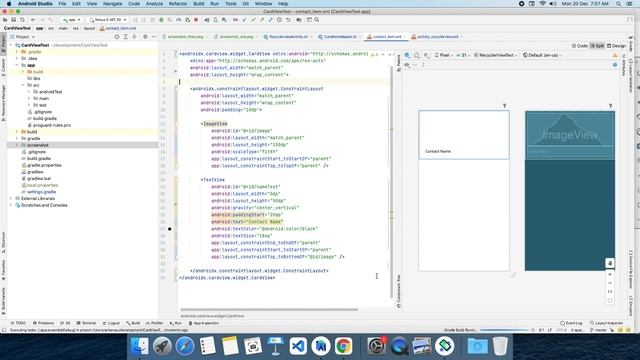
Task: Click the pan hand icon in preview
Action: pos(610,263)
